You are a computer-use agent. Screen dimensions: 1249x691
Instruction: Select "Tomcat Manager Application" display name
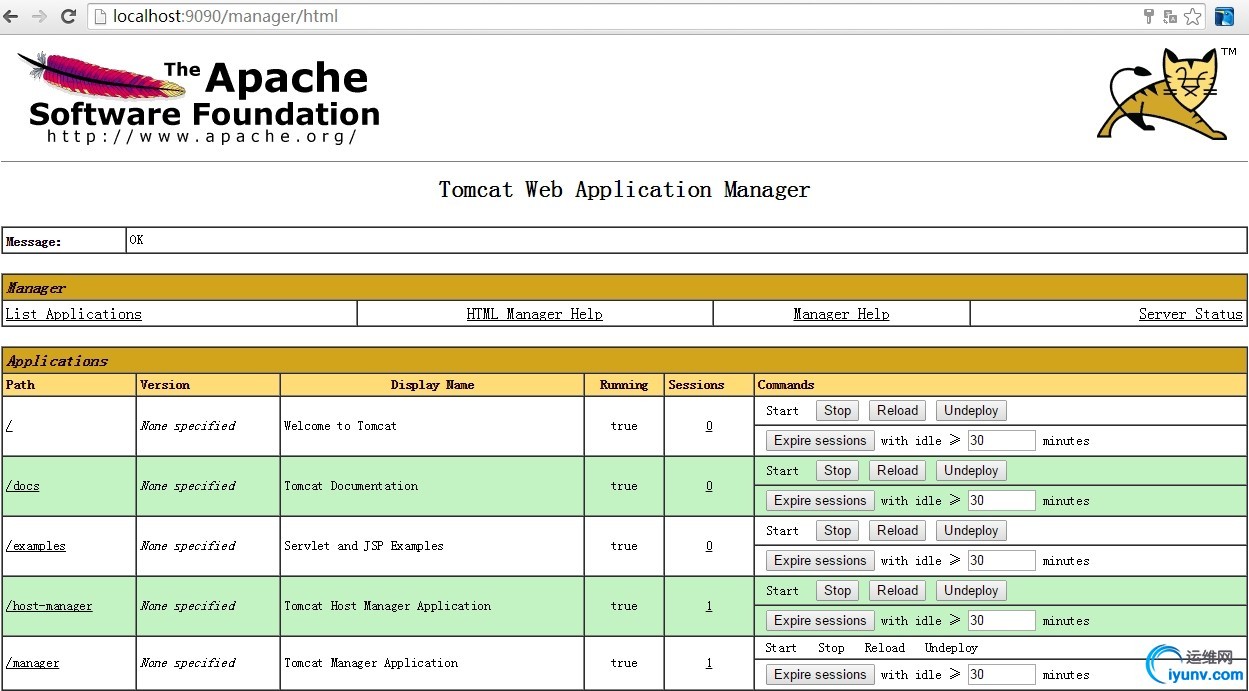[371, 663]
